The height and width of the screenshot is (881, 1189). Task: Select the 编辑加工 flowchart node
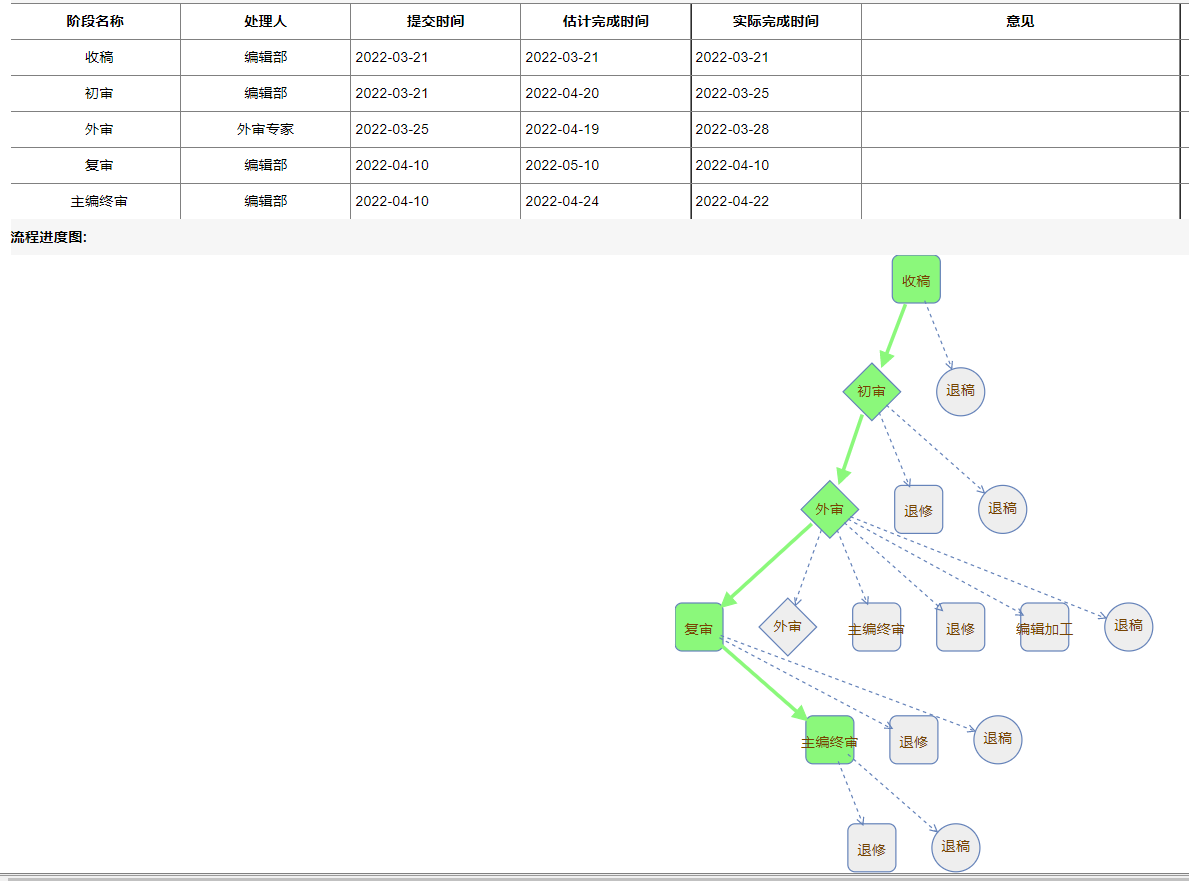pyautogui.click(x=1044, y=628)
